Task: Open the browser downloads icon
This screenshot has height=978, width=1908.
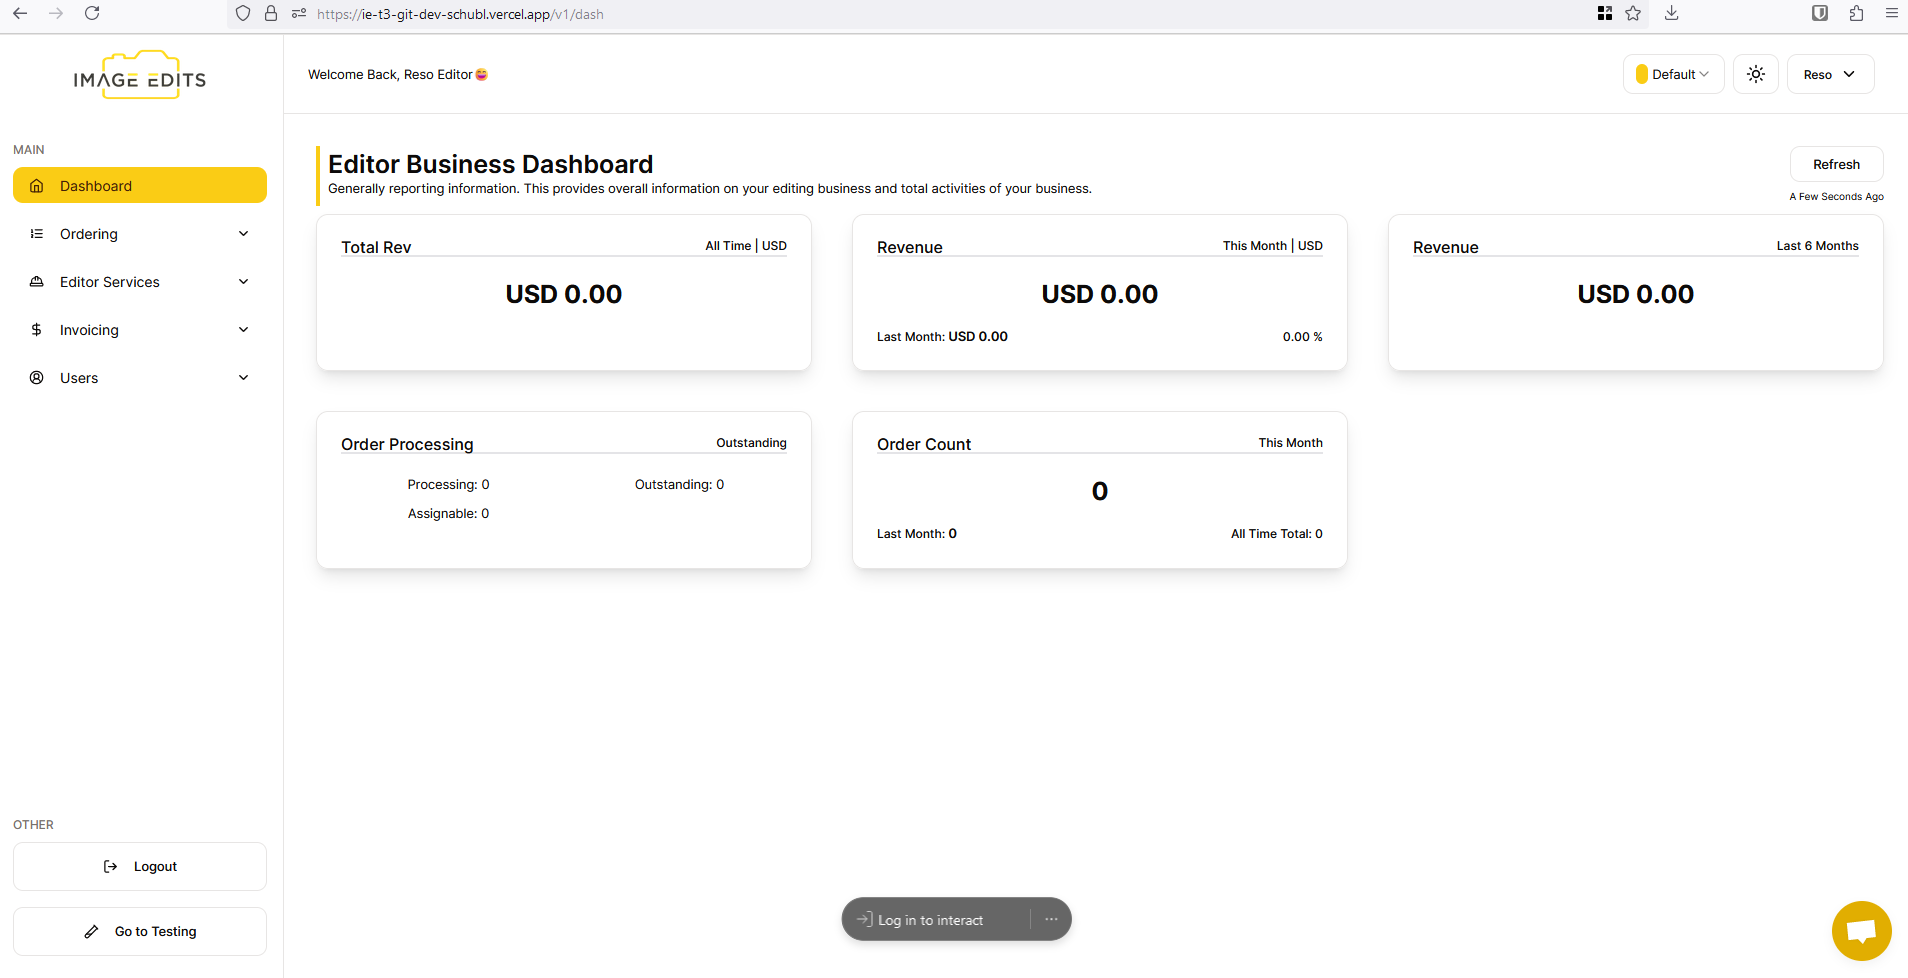Action: tap(1671, 14)
